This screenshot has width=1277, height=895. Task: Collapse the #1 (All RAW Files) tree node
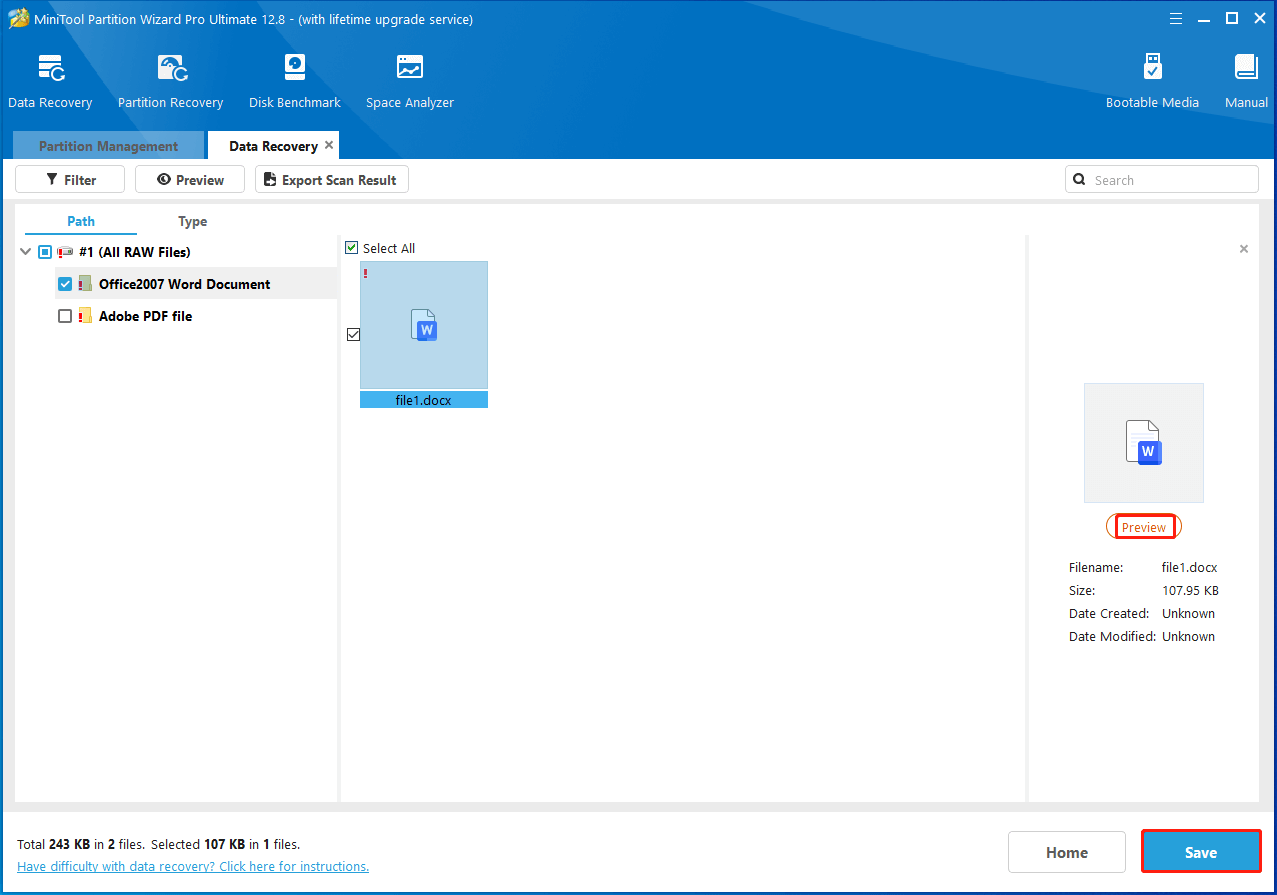[x=25, y=252]
